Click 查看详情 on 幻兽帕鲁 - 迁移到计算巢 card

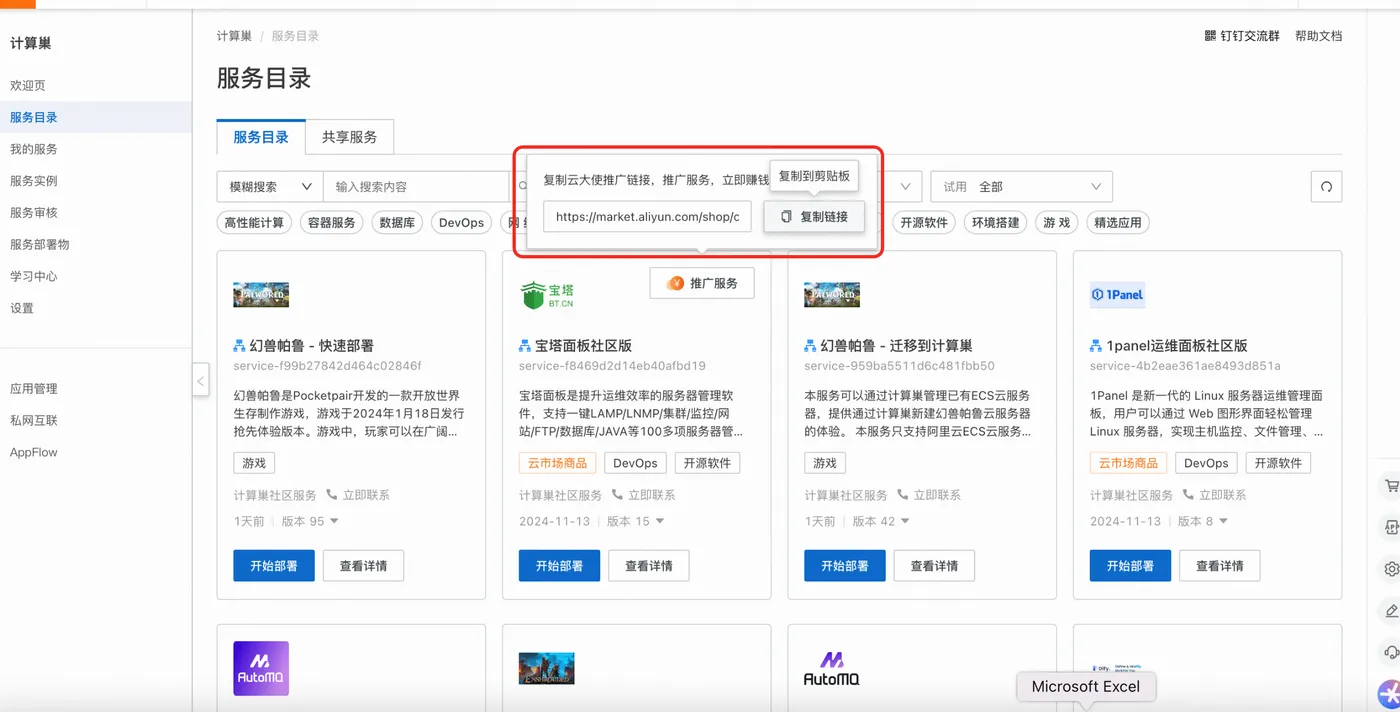(934, 566)
